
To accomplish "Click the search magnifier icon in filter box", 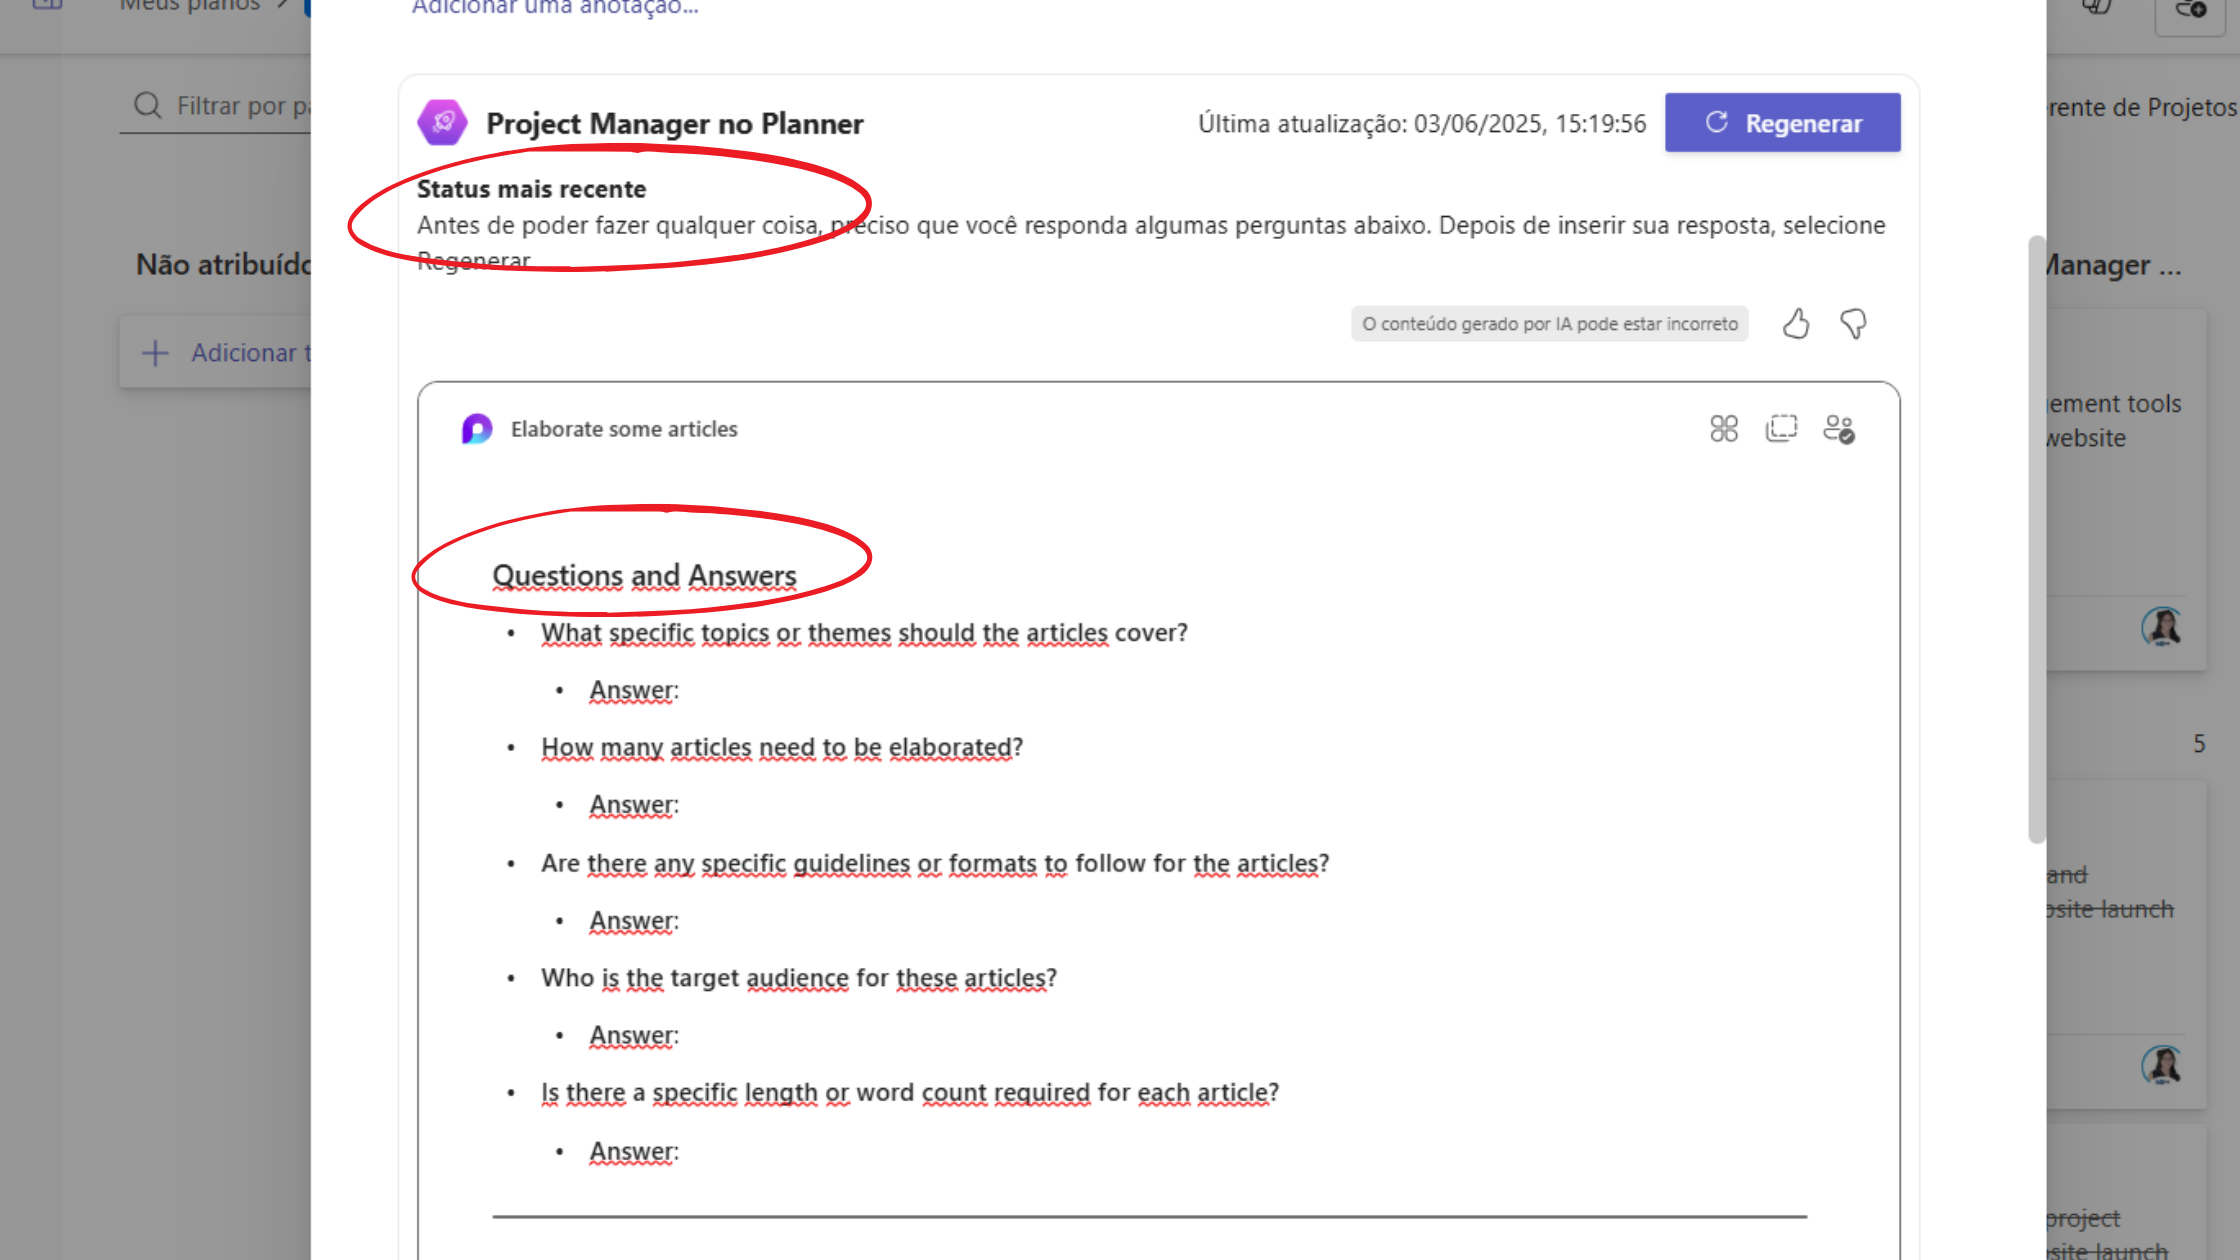I will click(148, 106).
